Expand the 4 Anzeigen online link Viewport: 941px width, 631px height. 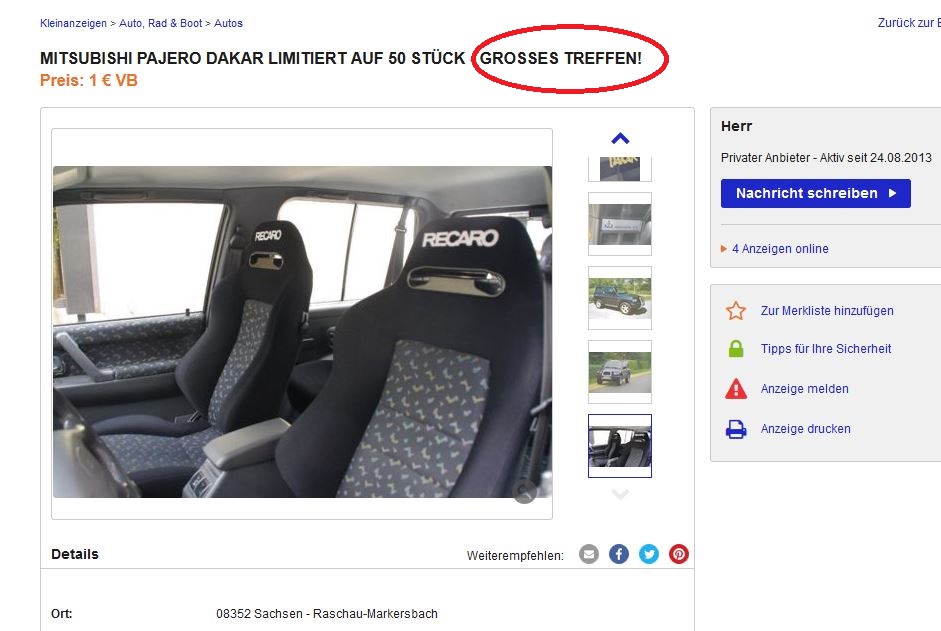780,249
